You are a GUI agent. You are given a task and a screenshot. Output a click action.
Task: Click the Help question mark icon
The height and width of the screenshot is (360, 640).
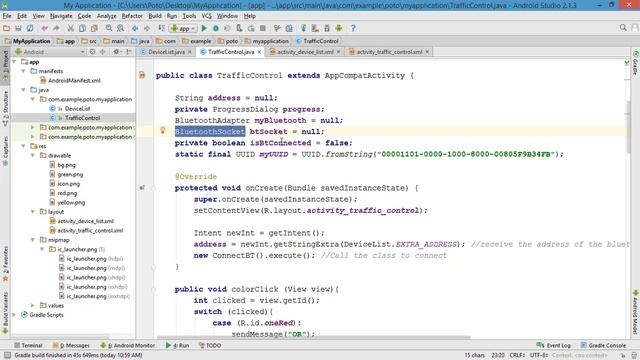[x=353, y=28]
